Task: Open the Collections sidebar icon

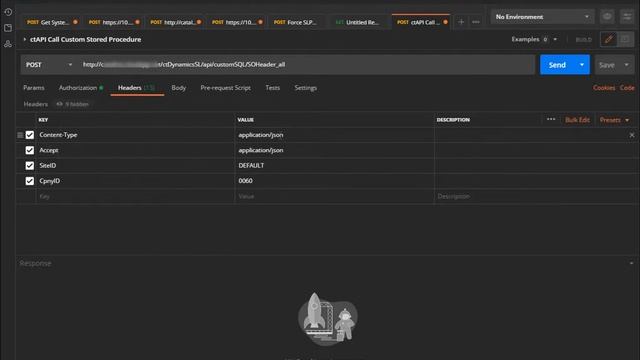Action: point(8,28)
